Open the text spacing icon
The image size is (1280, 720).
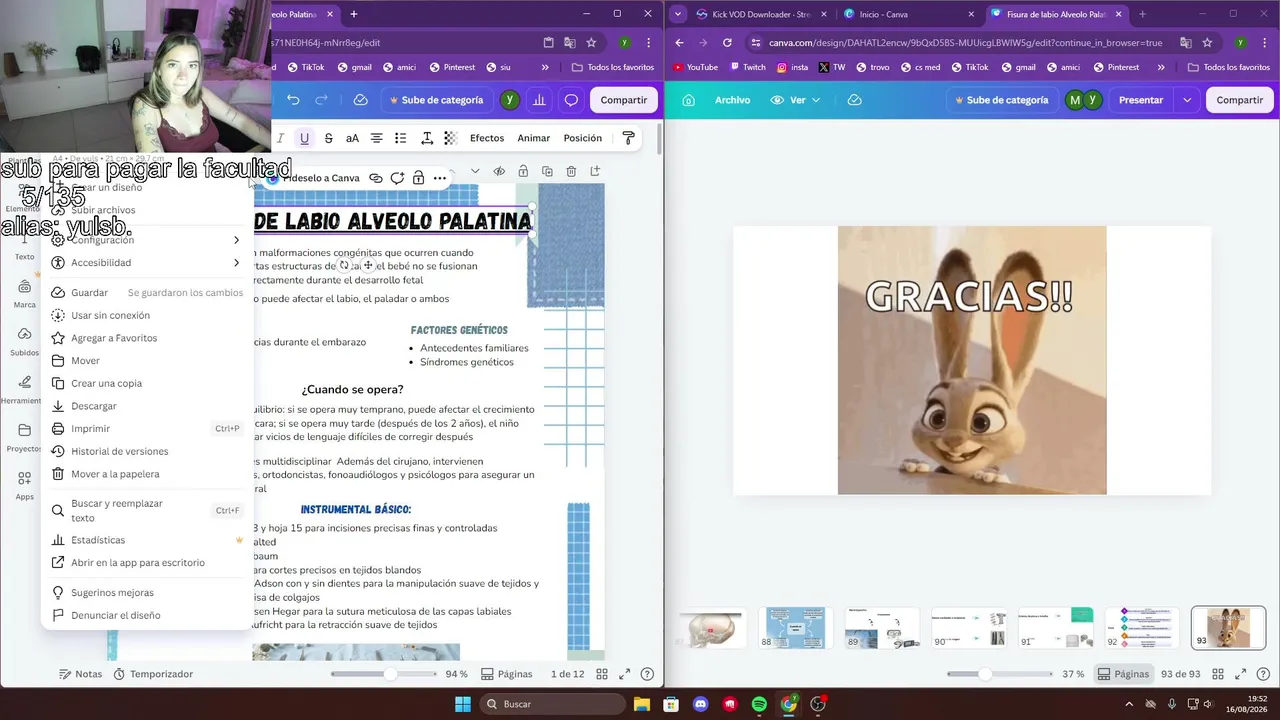coord(426,138)
